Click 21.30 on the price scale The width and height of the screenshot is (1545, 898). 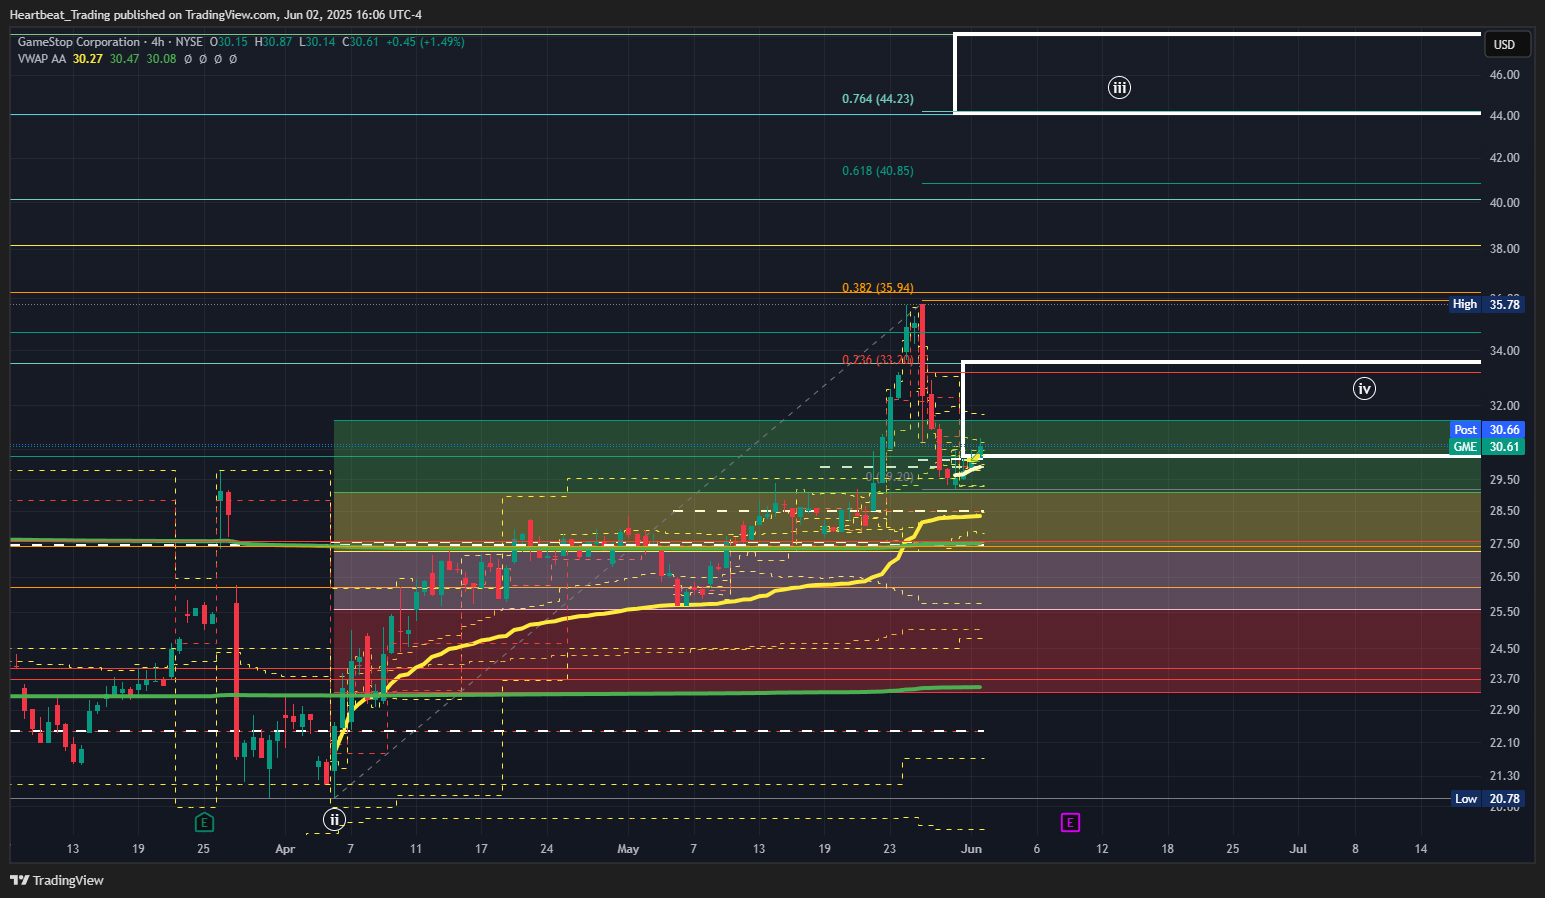click(1504, 776)
